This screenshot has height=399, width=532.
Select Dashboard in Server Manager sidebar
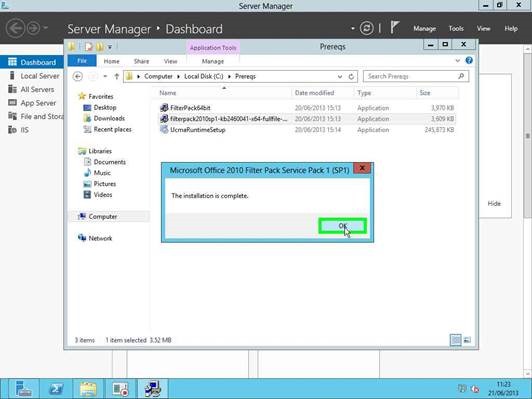pos(32,62)
